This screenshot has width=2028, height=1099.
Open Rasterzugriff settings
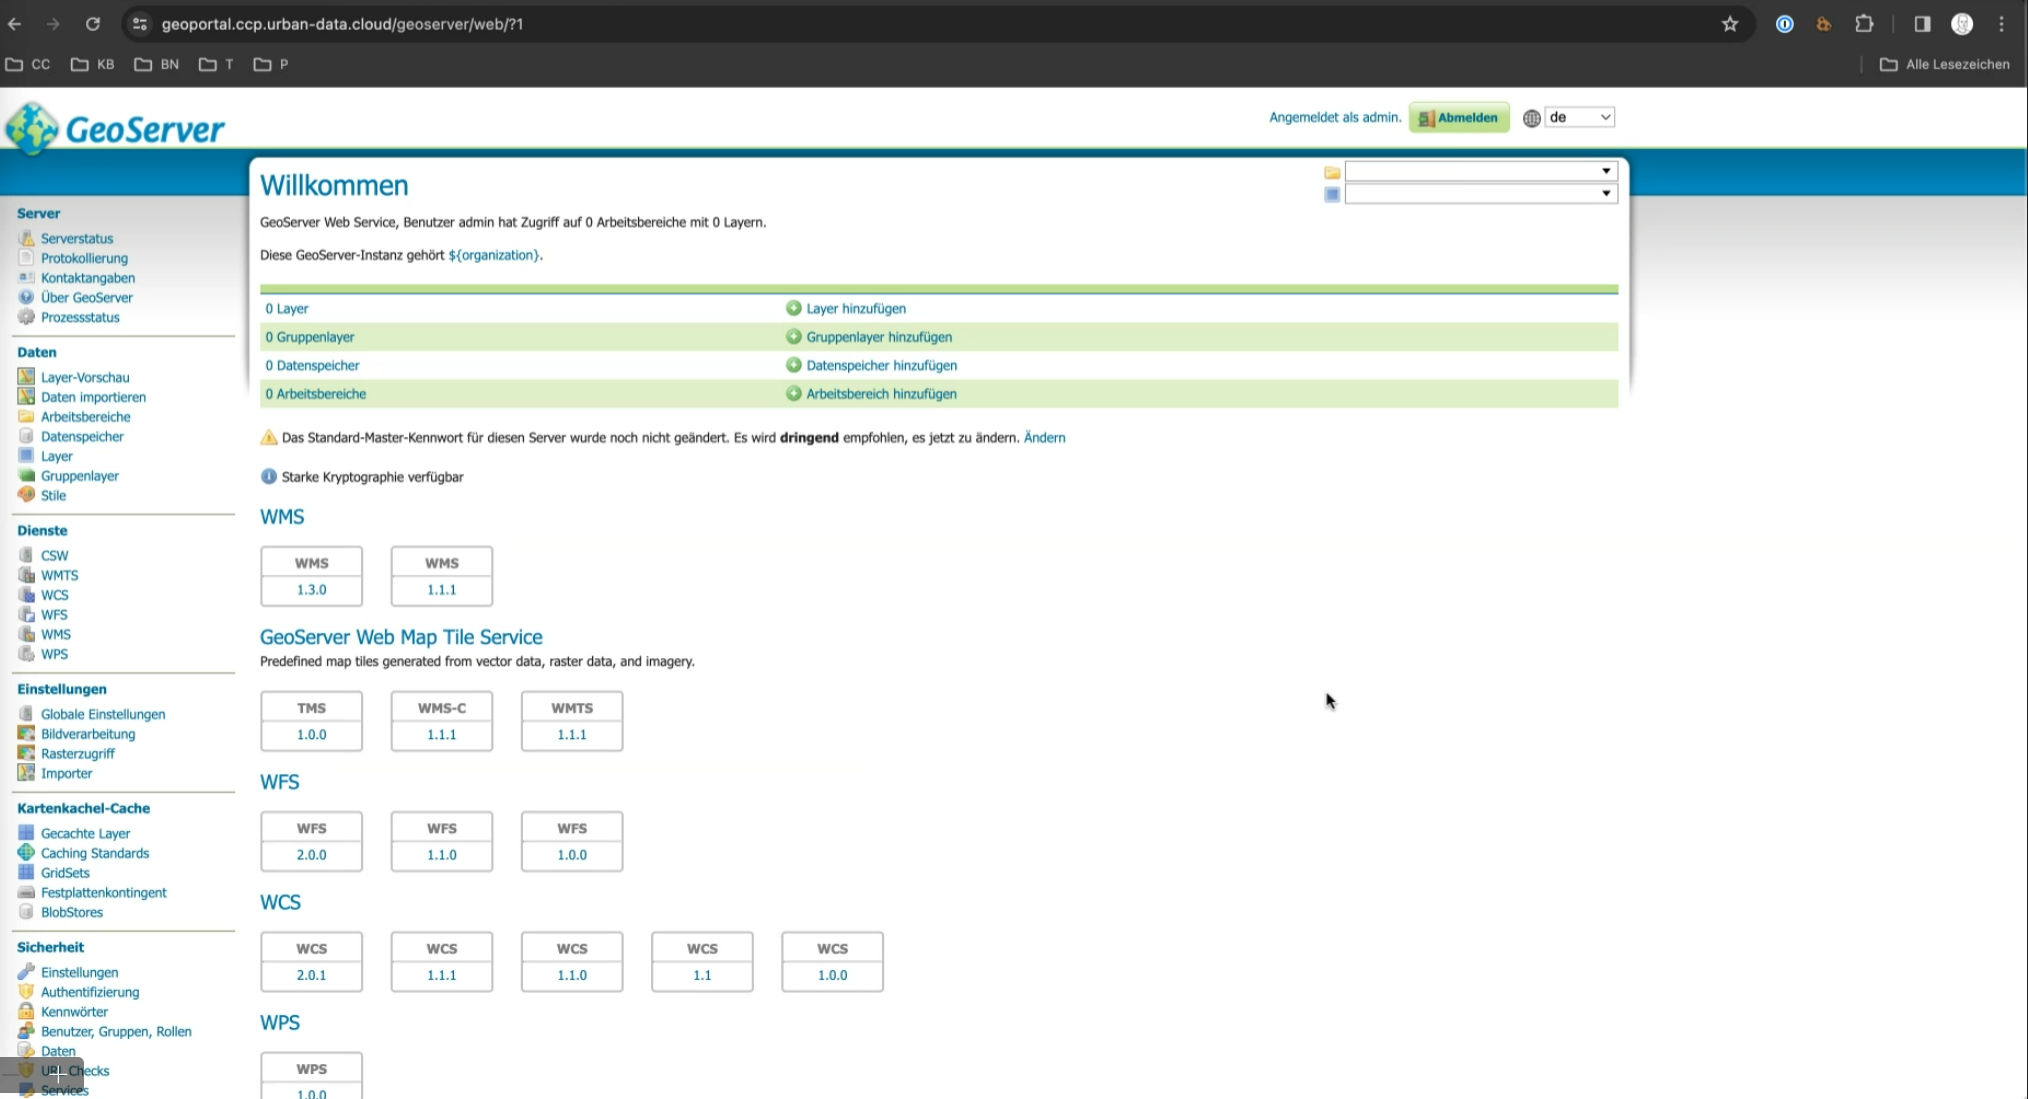(x=78, y=753)
